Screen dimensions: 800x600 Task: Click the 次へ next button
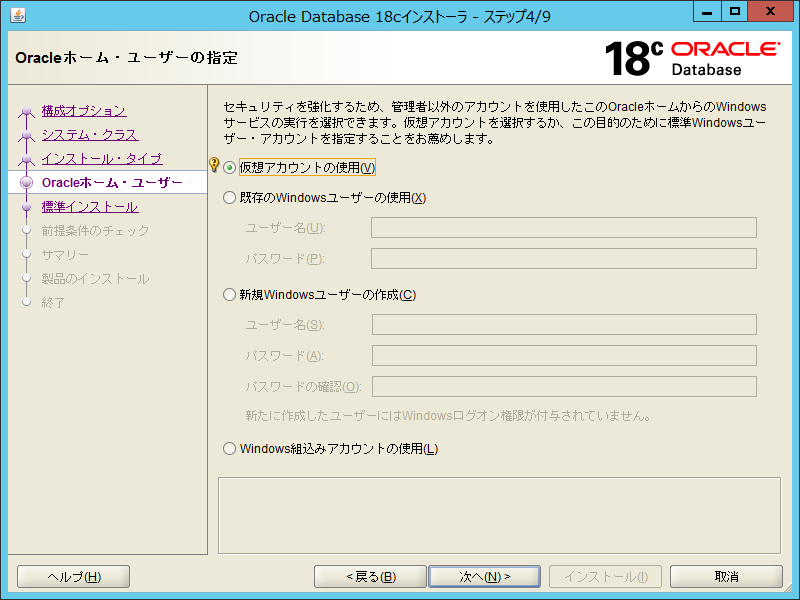[485, 577]
